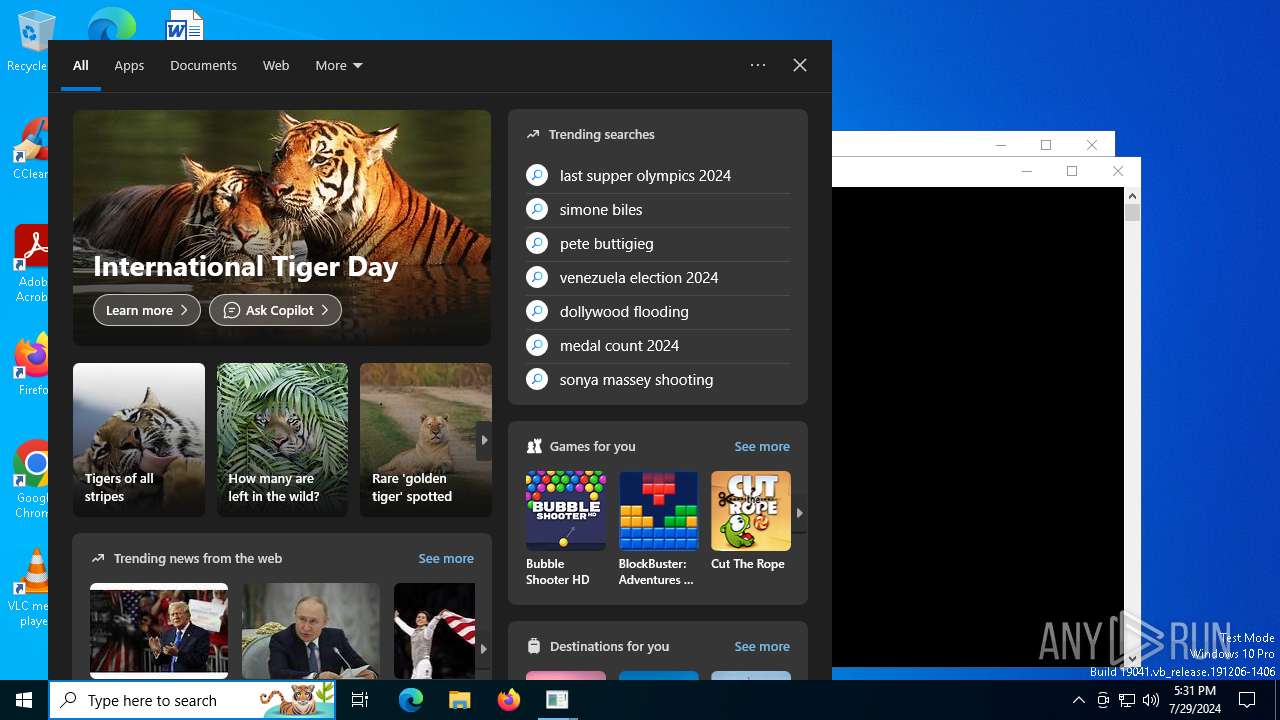
Task: Click the Ask Copilot button
Action: 275,310
